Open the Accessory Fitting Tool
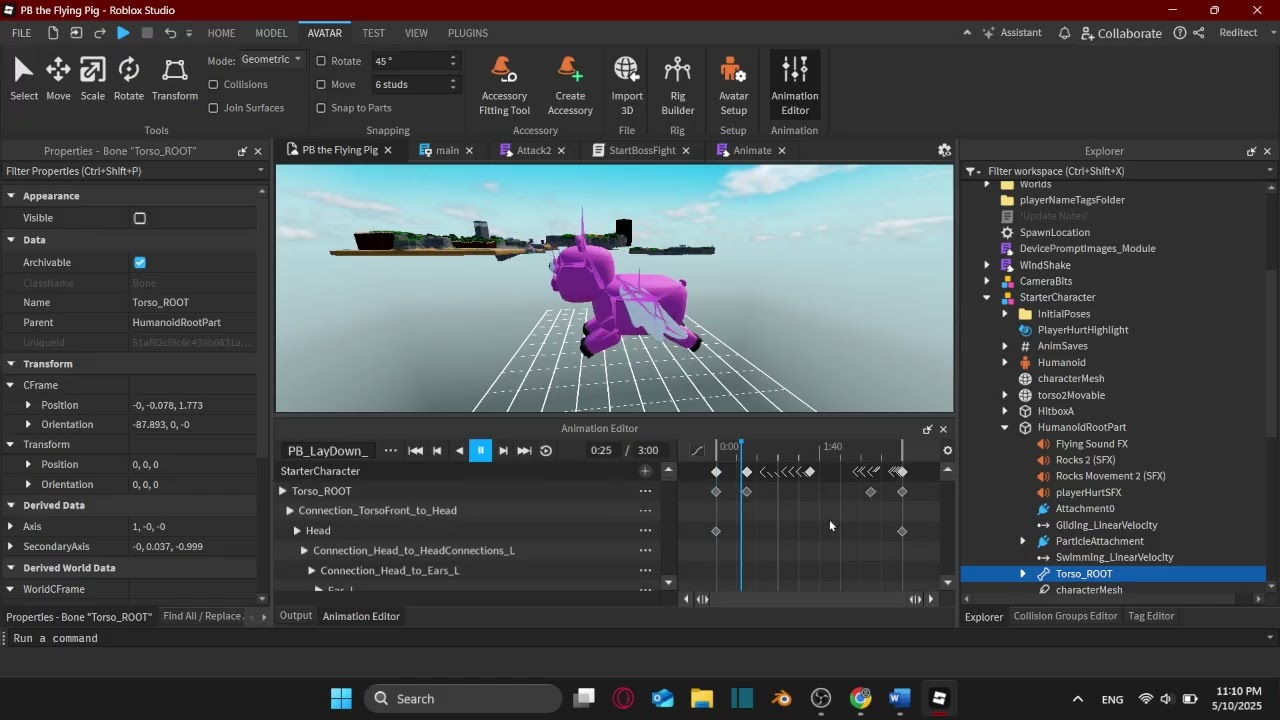1280x720 pixels. coord(505,85)
